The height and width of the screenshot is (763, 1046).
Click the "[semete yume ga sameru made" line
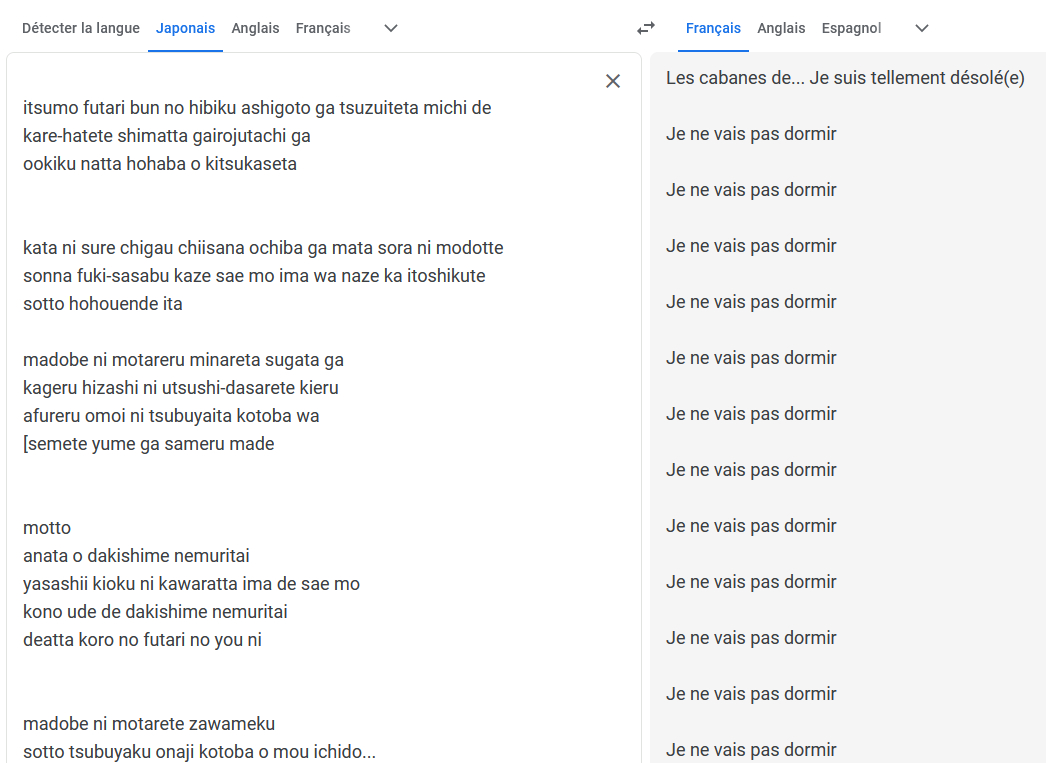pos(148,444)
